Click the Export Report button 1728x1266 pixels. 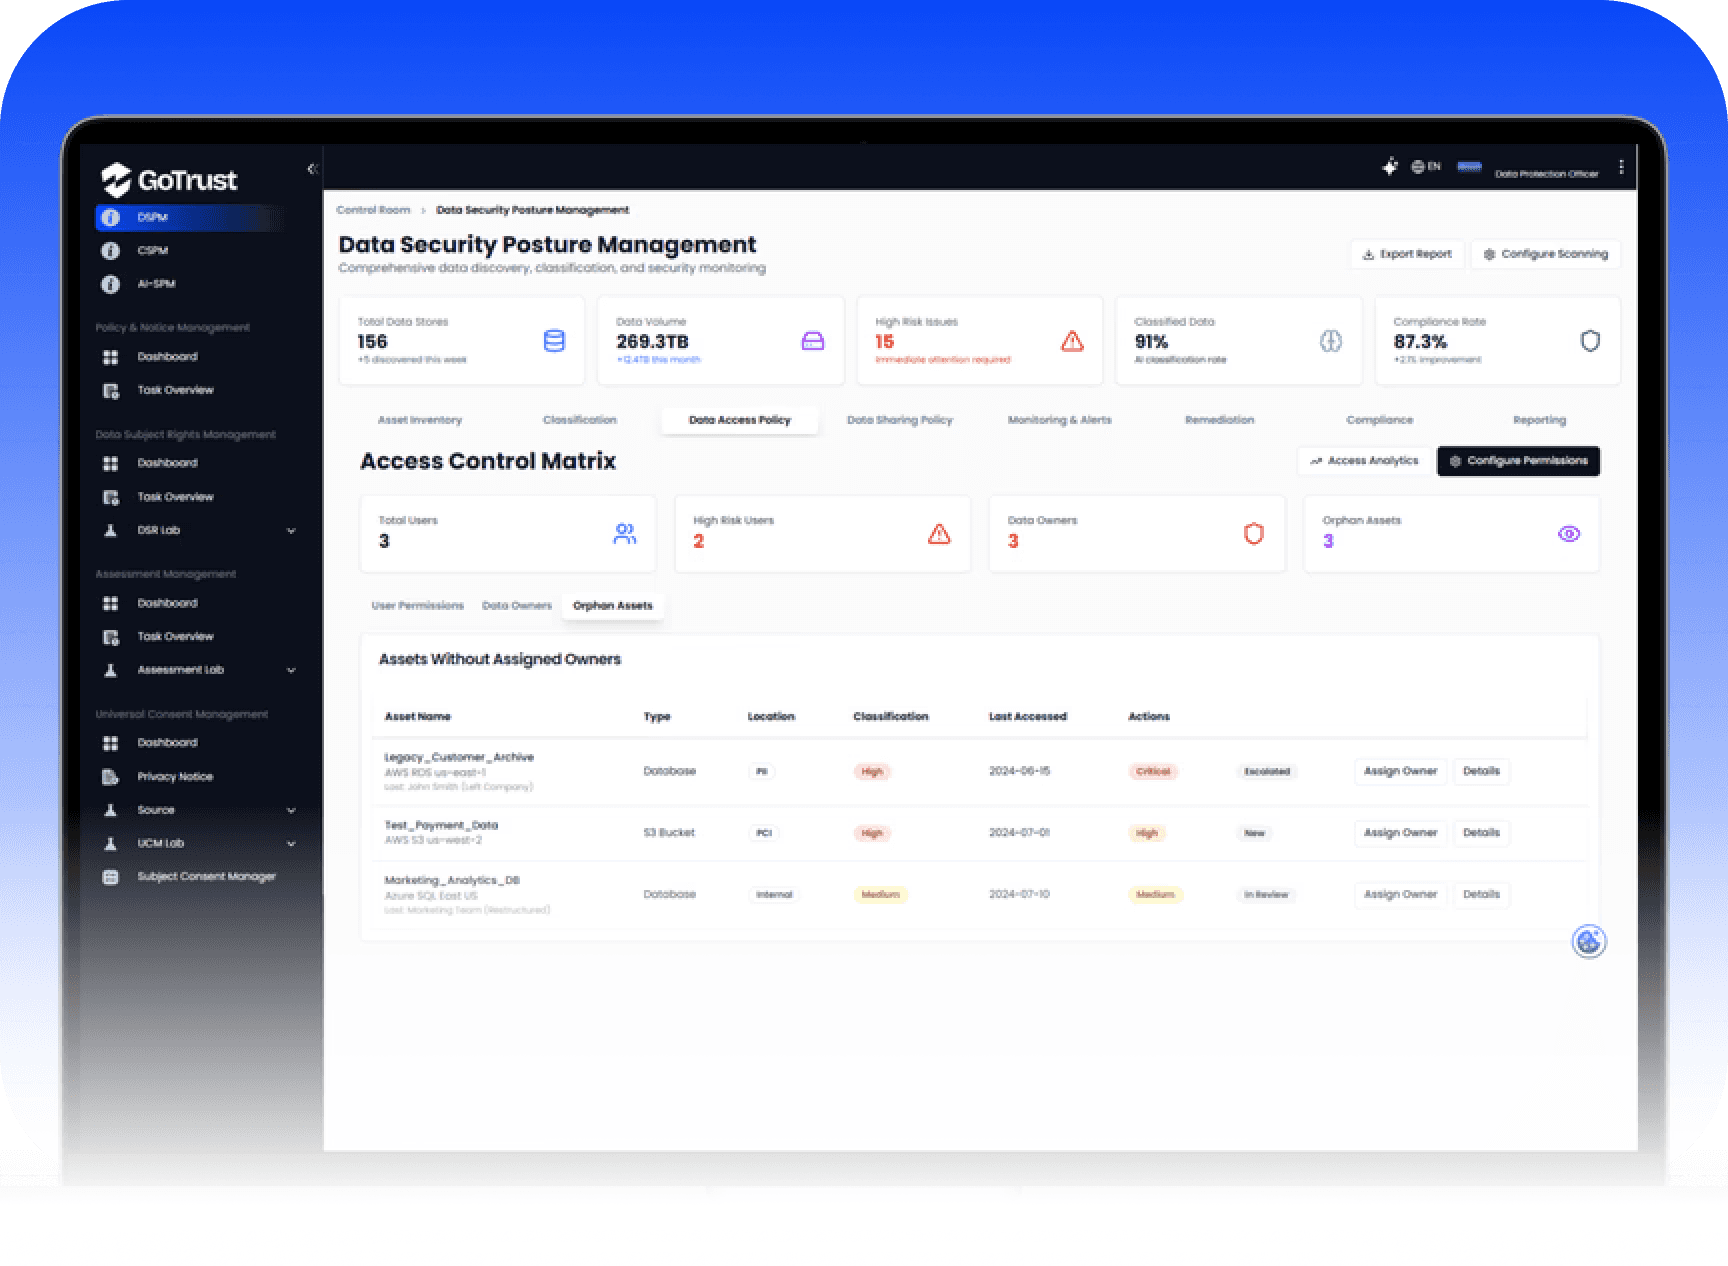pyautogui.click(x=1407, y=254)
